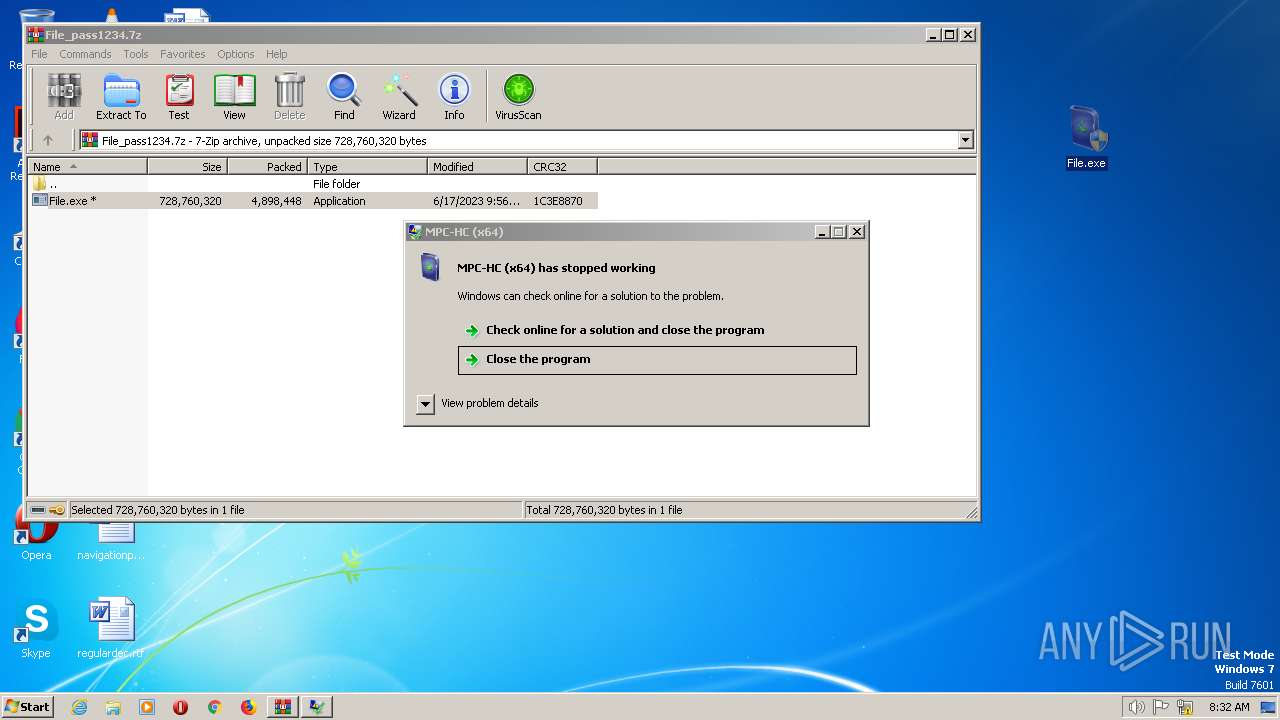Screen dimensions: 1280x720
Task: Click Check online for a solution option
Action: [x=625, y=330]
